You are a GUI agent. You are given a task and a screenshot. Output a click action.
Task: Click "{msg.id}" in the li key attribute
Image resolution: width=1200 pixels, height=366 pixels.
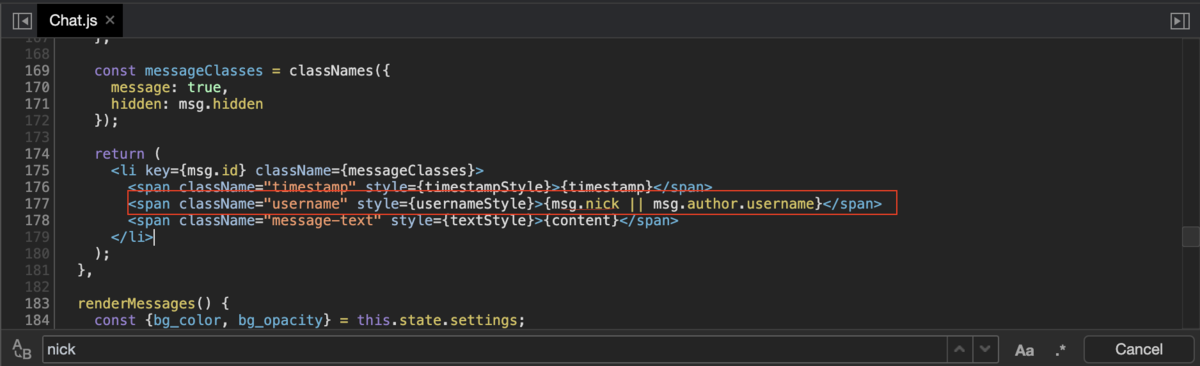click(x=212, y=170)
